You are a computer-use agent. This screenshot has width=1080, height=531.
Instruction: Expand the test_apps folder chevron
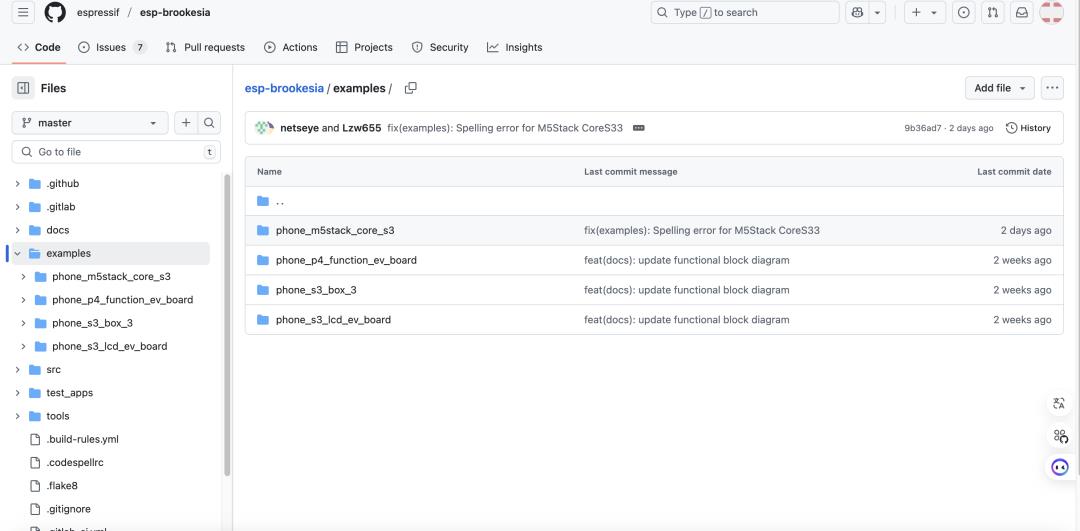tap(17, 393)
